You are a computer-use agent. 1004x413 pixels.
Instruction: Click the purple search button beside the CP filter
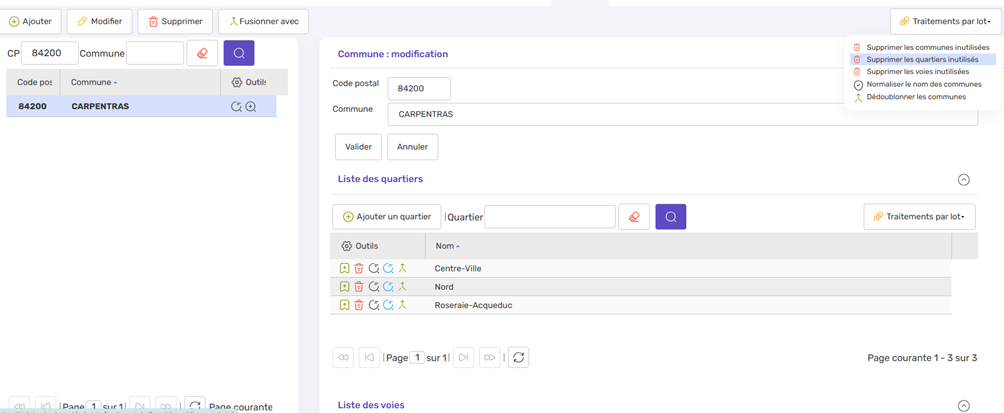click(x=239, y=54)
